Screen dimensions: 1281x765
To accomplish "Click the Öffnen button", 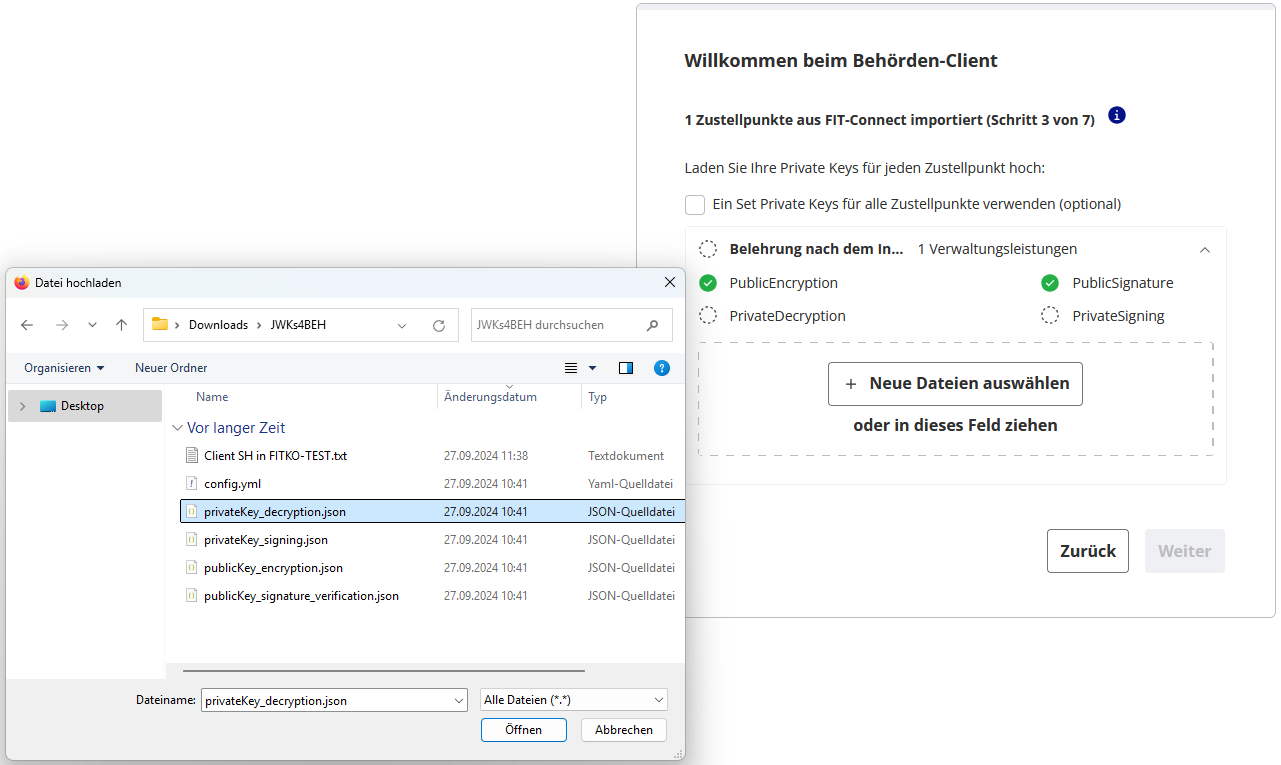I will point(523,730).
